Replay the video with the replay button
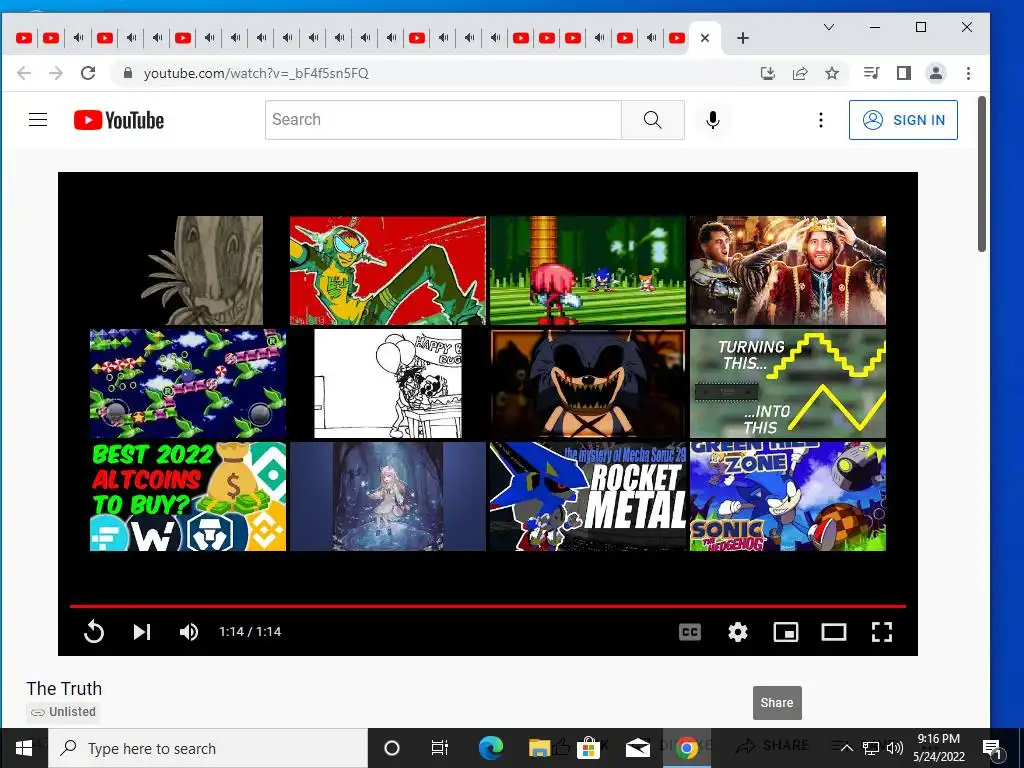 tap(93, 632)
